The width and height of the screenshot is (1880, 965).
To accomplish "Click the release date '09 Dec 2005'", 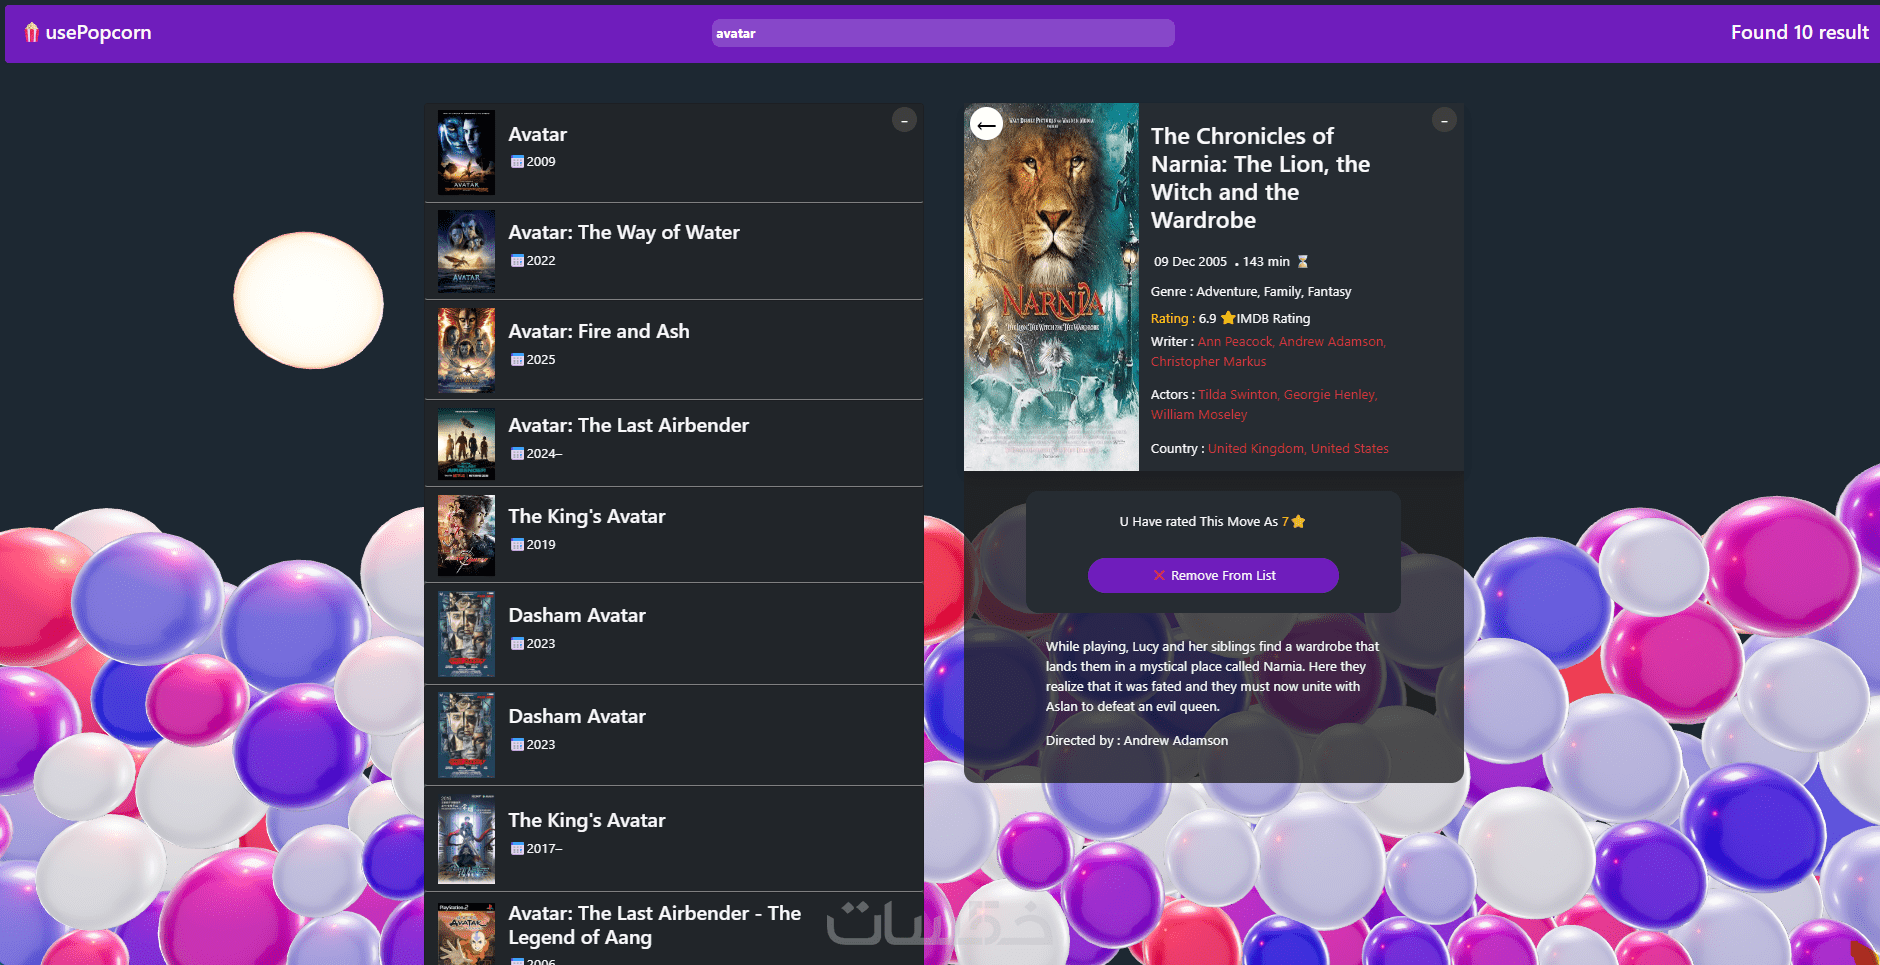I will (1190, 262).
